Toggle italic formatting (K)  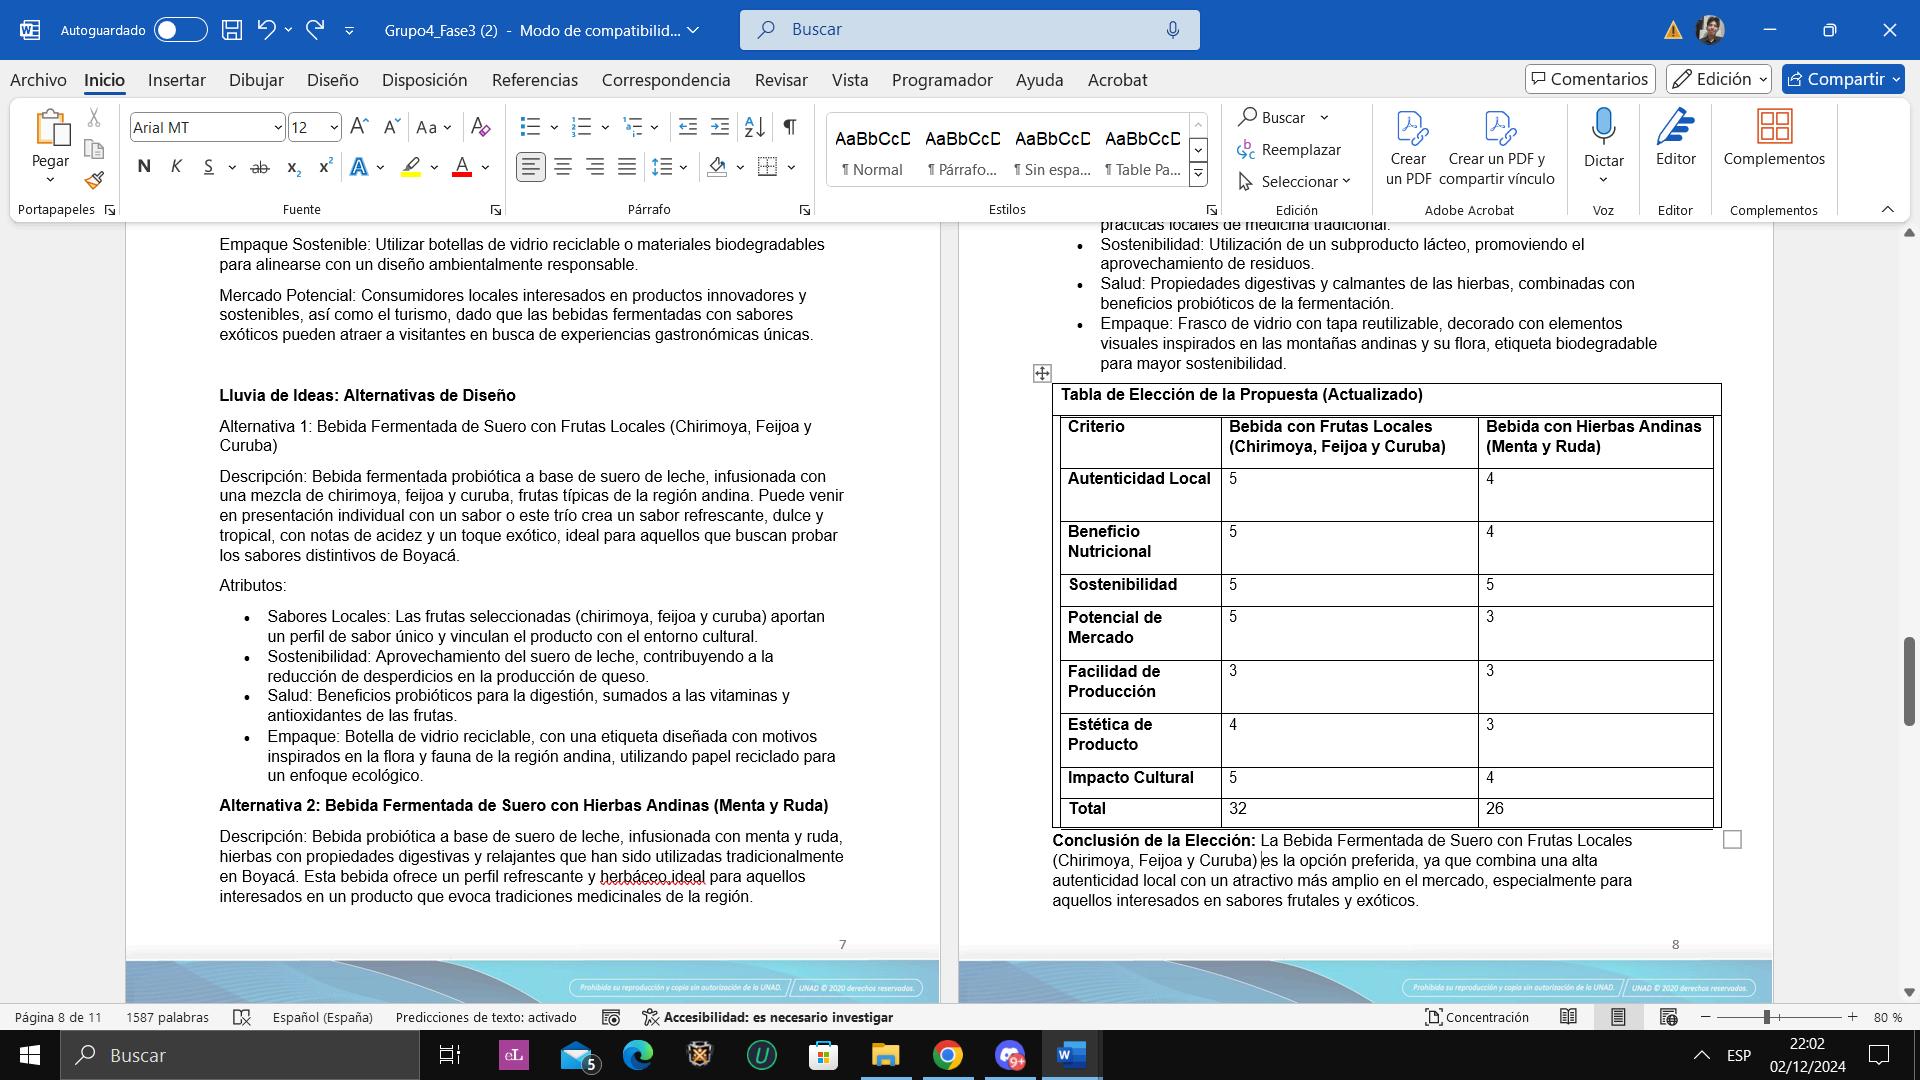pyautogui.click(x=176, y=167)
